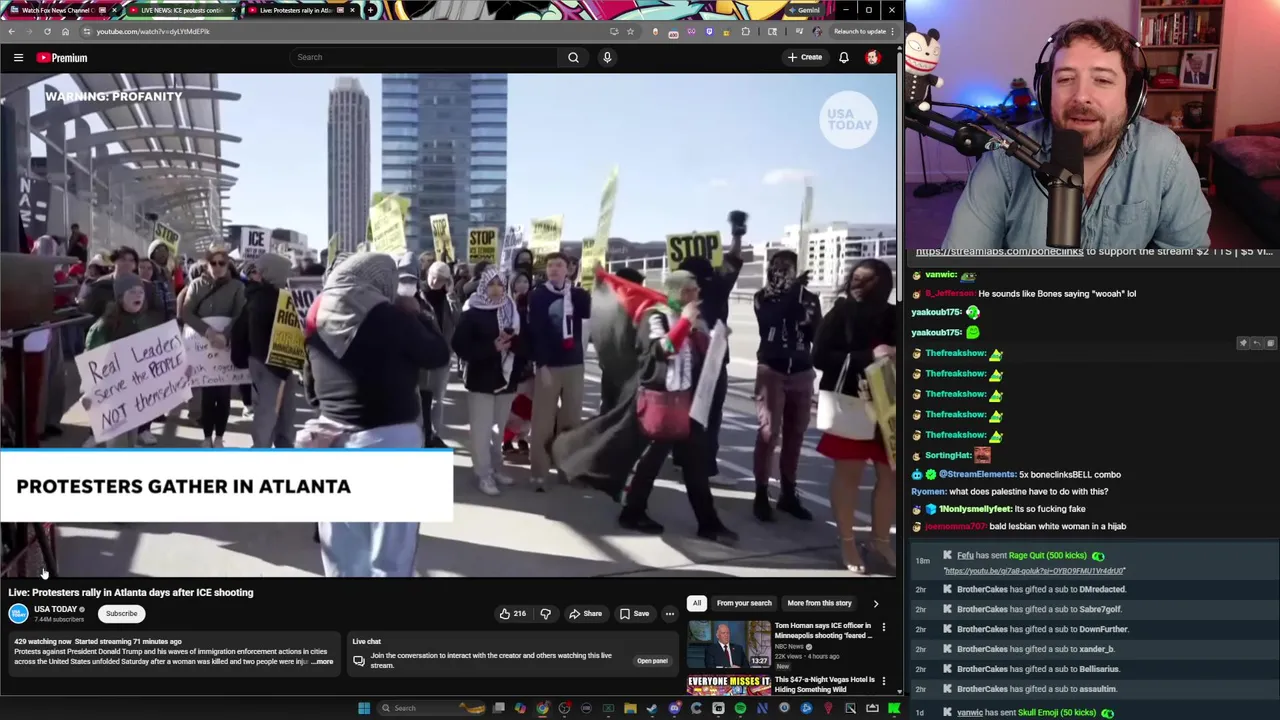Viewport: 1280px width, 720px height.
Task: Click the search magnifier button
Action: [x=573, y=58]
